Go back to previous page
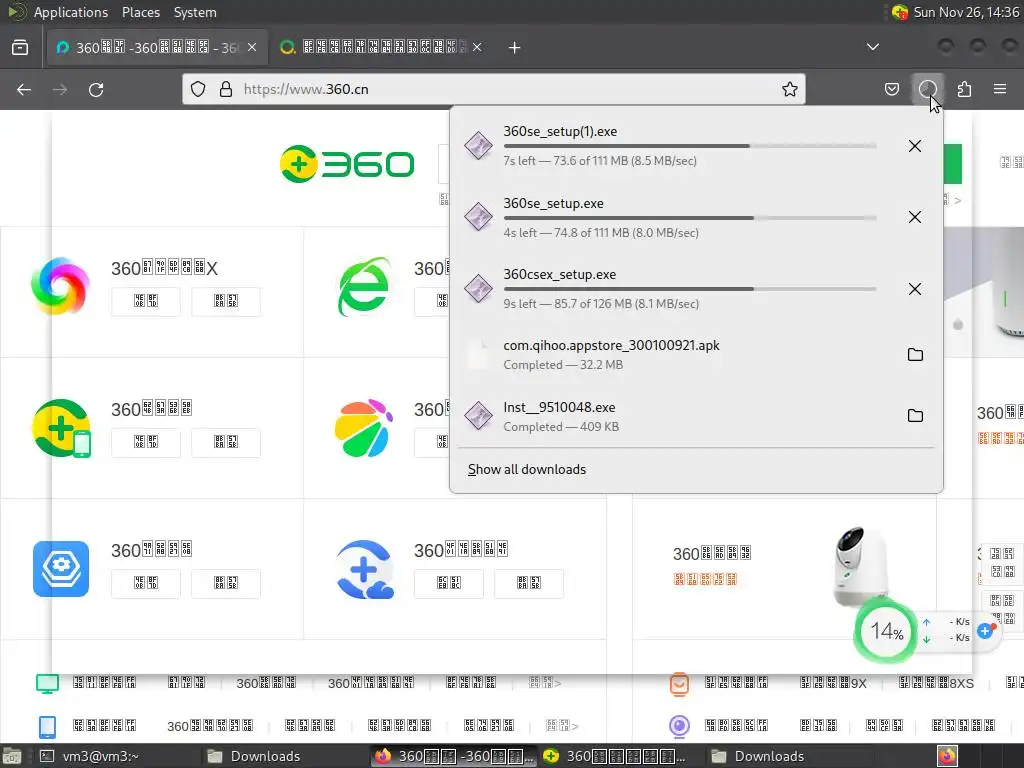This screenshot has width=1024, height=768. (24, 89)
